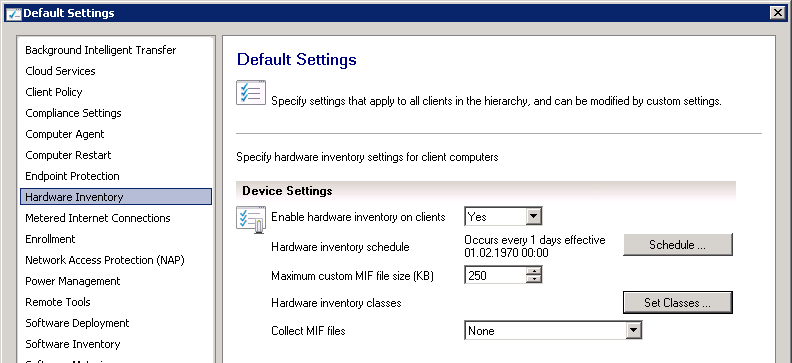Viewport: 792px width, 363px height.
Task: Click the Device Settings checklist icon
Action: pos(251,220)
